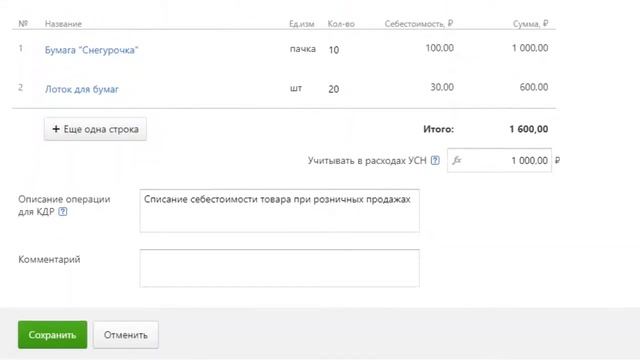Click the 'Учитывать в расходах УСН' label

click(x=367, y=160)
